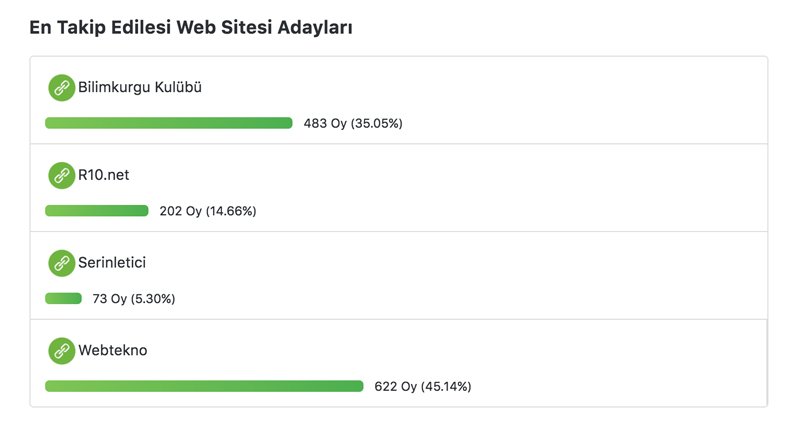Click the link icon beside Bilimkurgu Kulübü
788x425 pixels.
click(x=62, y=88)
